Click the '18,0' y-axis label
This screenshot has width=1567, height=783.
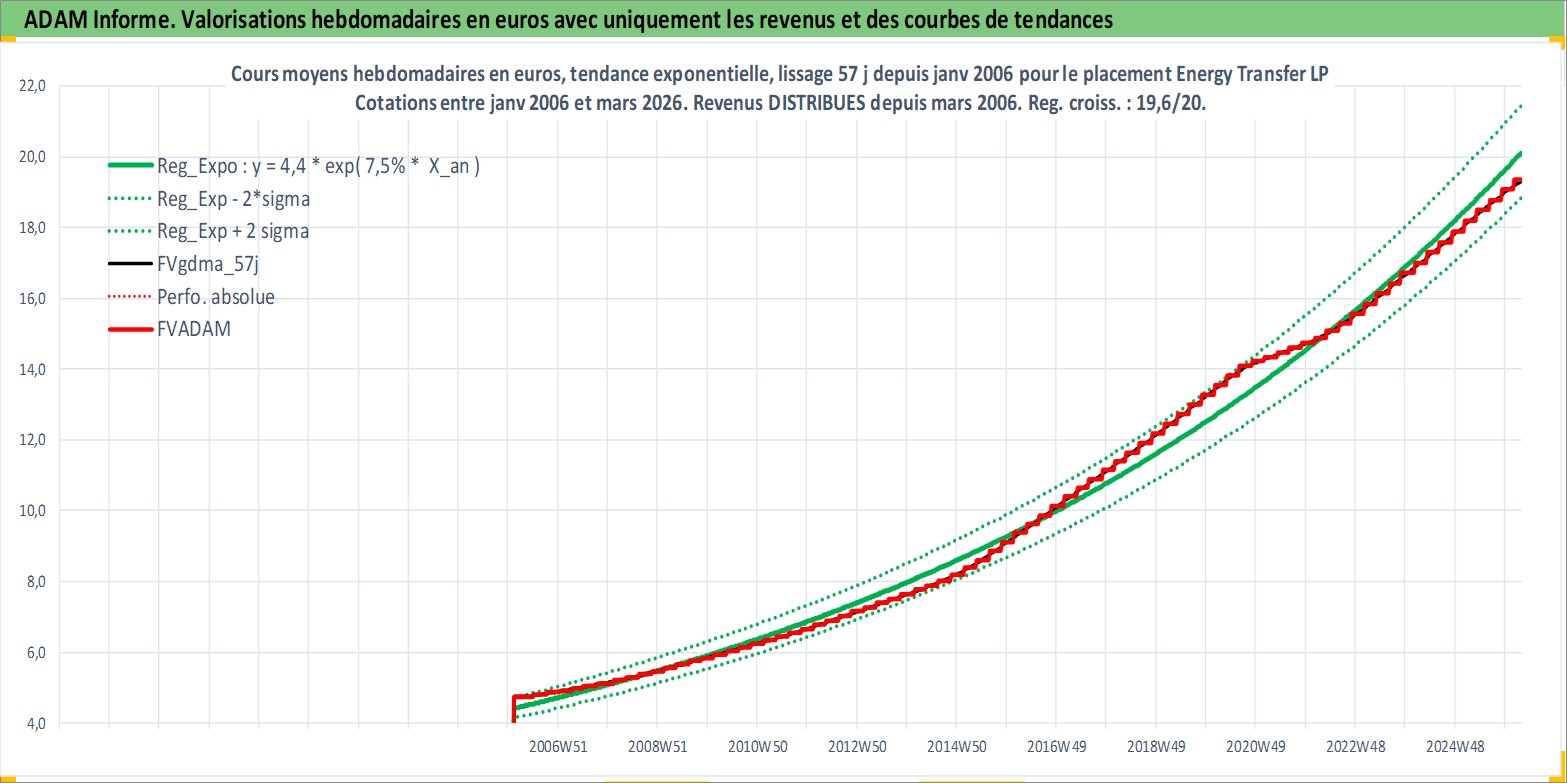pos(33,228)
